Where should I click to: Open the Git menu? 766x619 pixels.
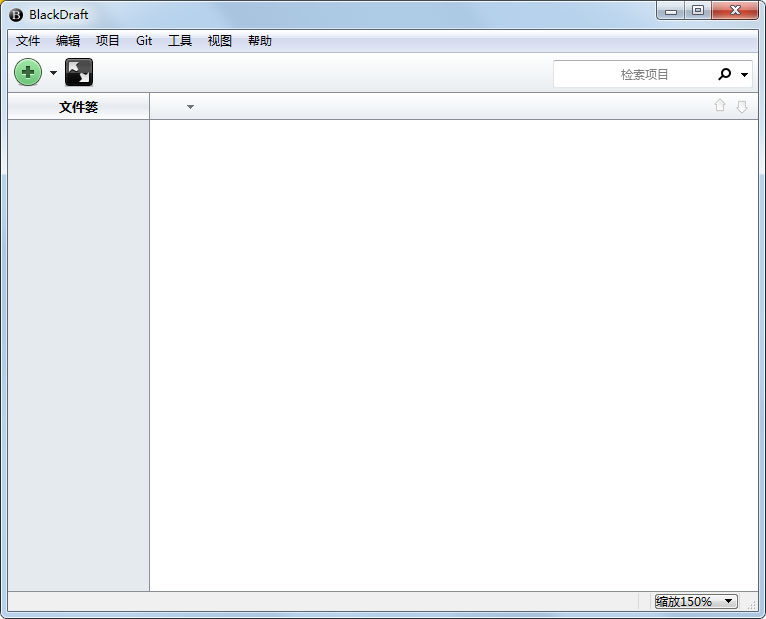click(x=144, y=41)
